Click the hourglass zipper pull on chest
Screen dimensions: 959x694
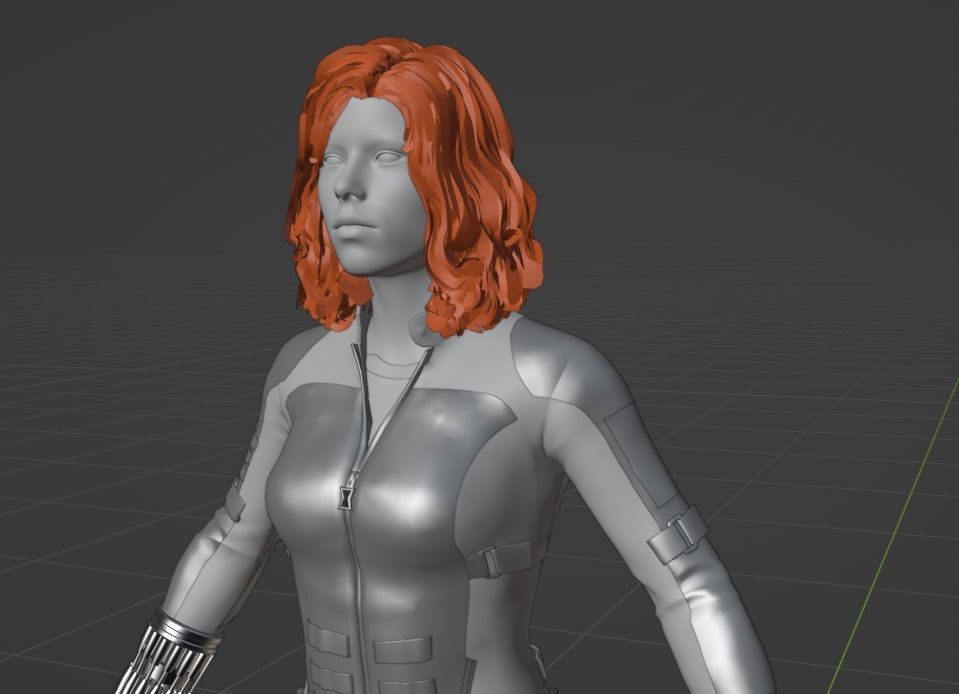click(x=346, y=496)
